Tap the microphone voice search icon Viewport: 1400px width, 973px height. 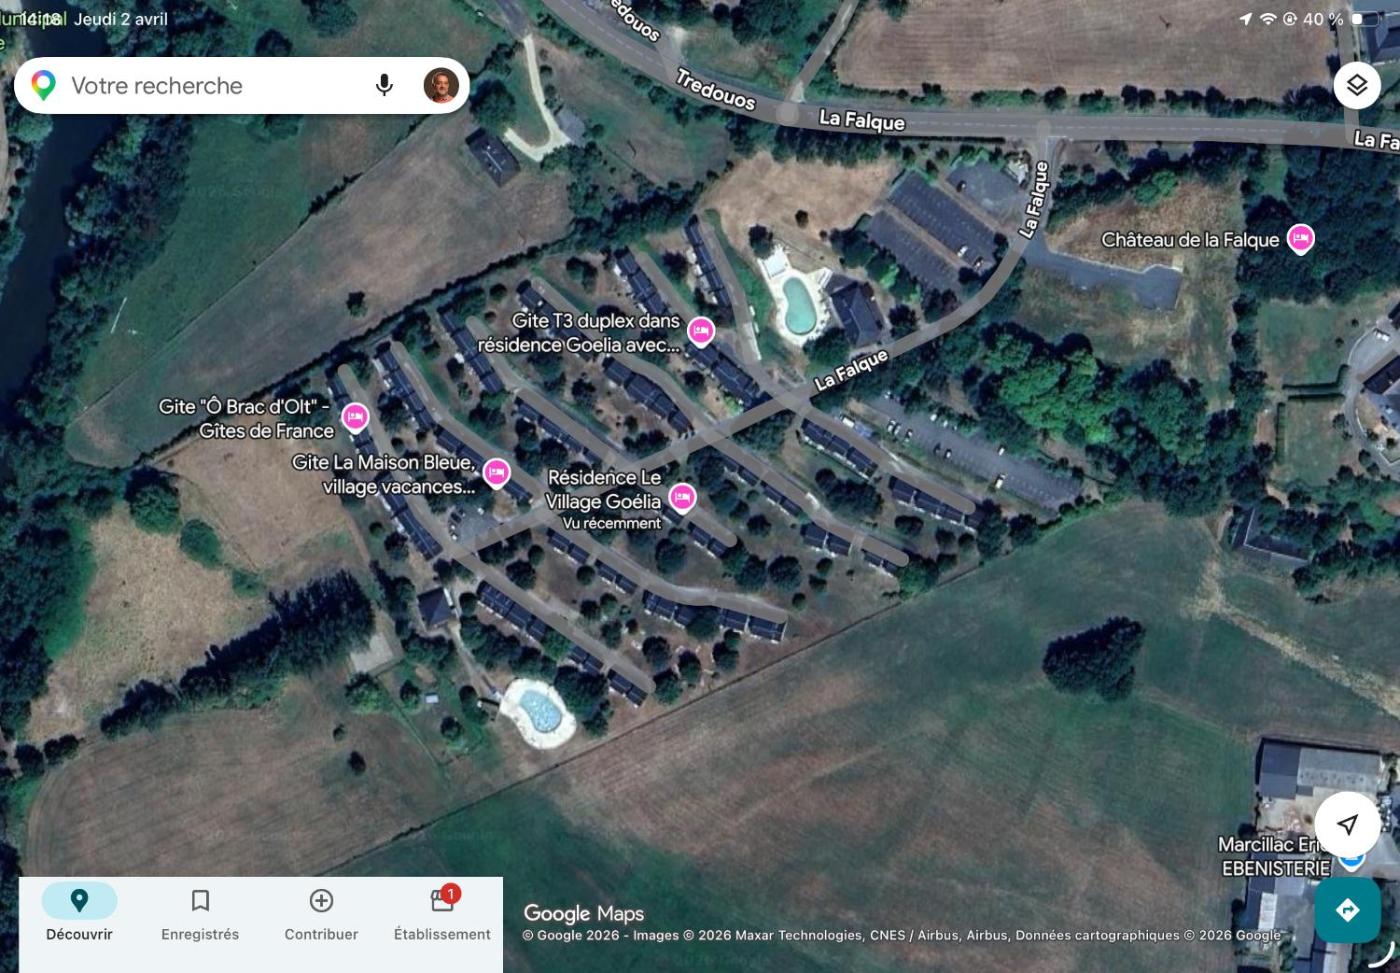[x=384, y=85]
